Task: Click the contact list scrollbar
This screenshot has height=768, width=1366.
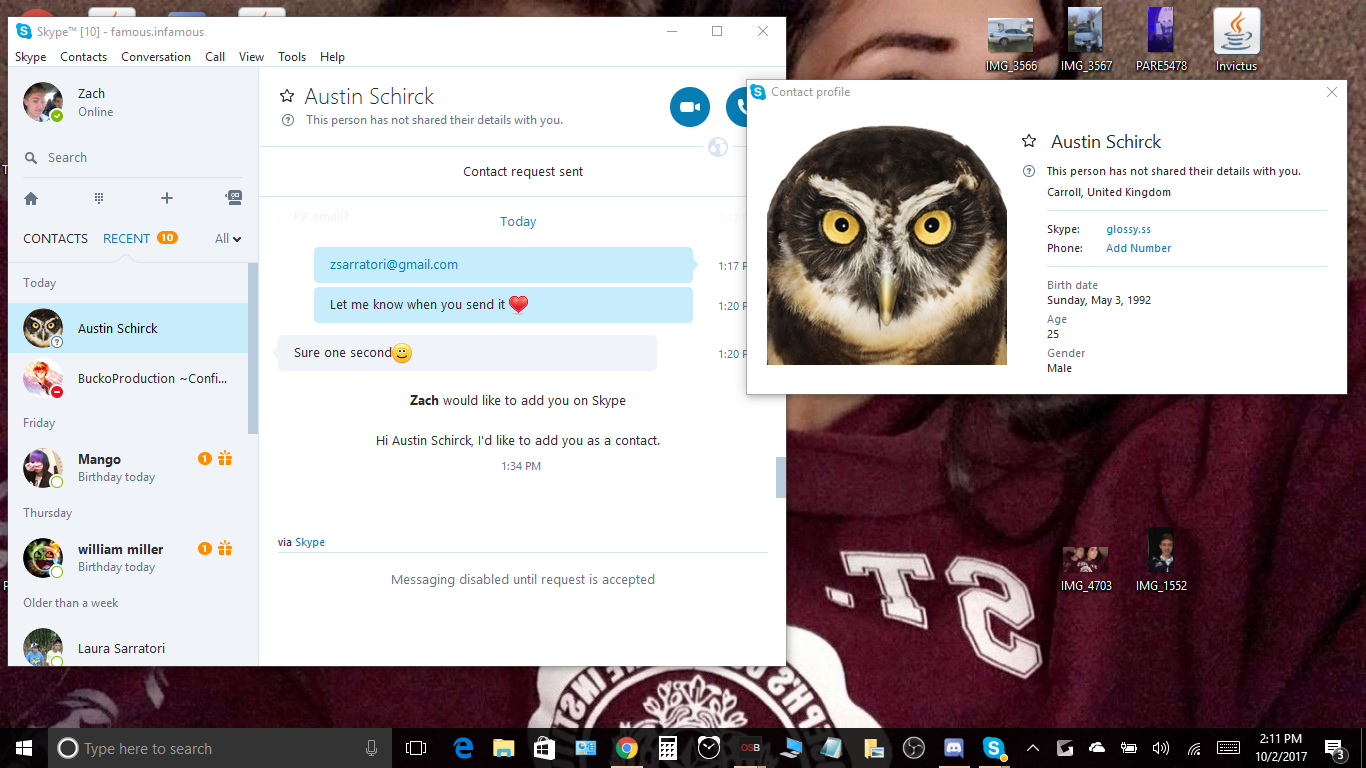Action: (x=253, y=348)
